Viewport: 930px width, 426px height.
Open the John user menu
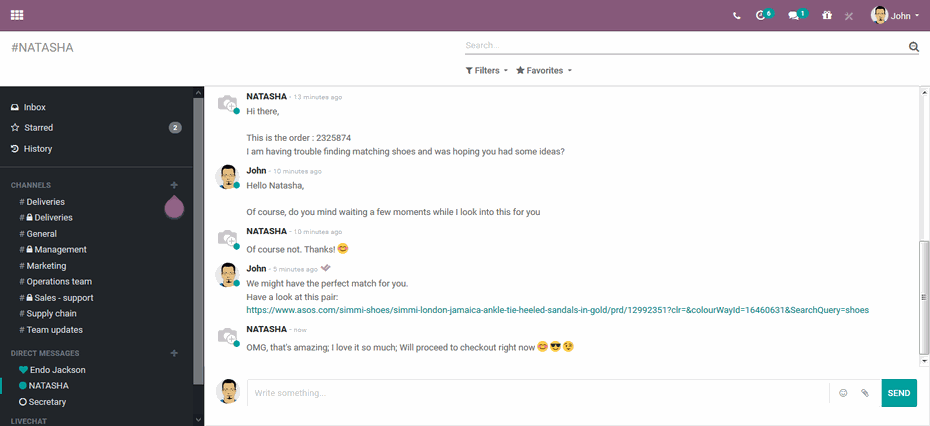pos(895,16)
